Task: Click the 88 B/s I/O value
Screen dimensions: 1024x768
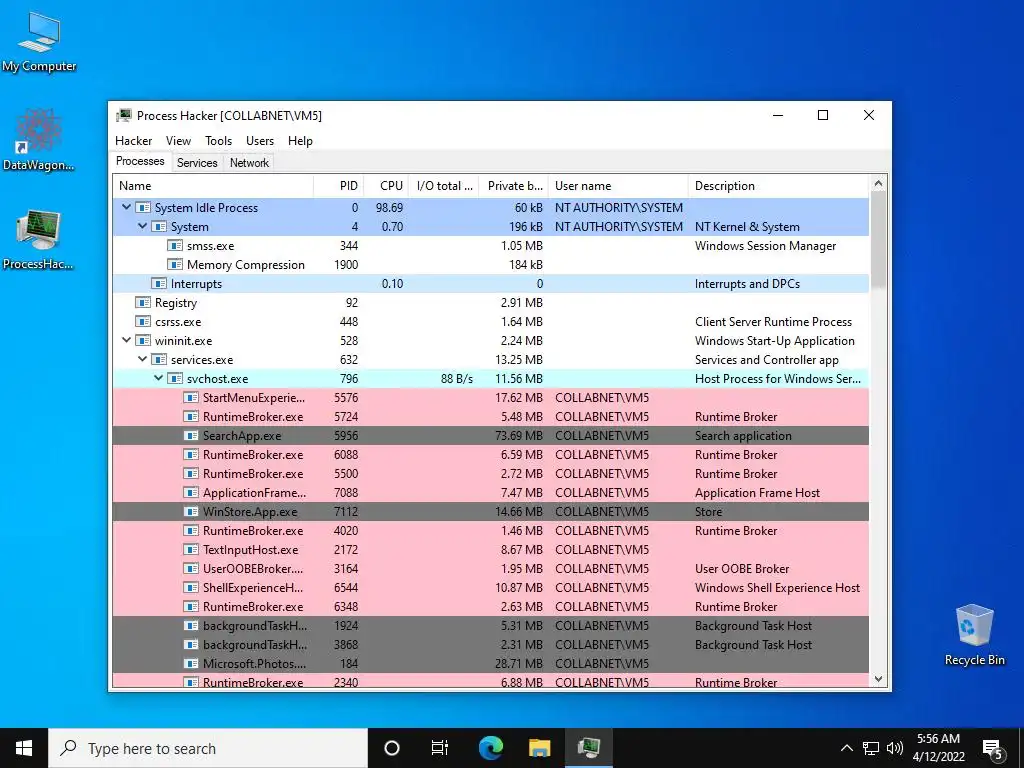Action: point(456,379)
